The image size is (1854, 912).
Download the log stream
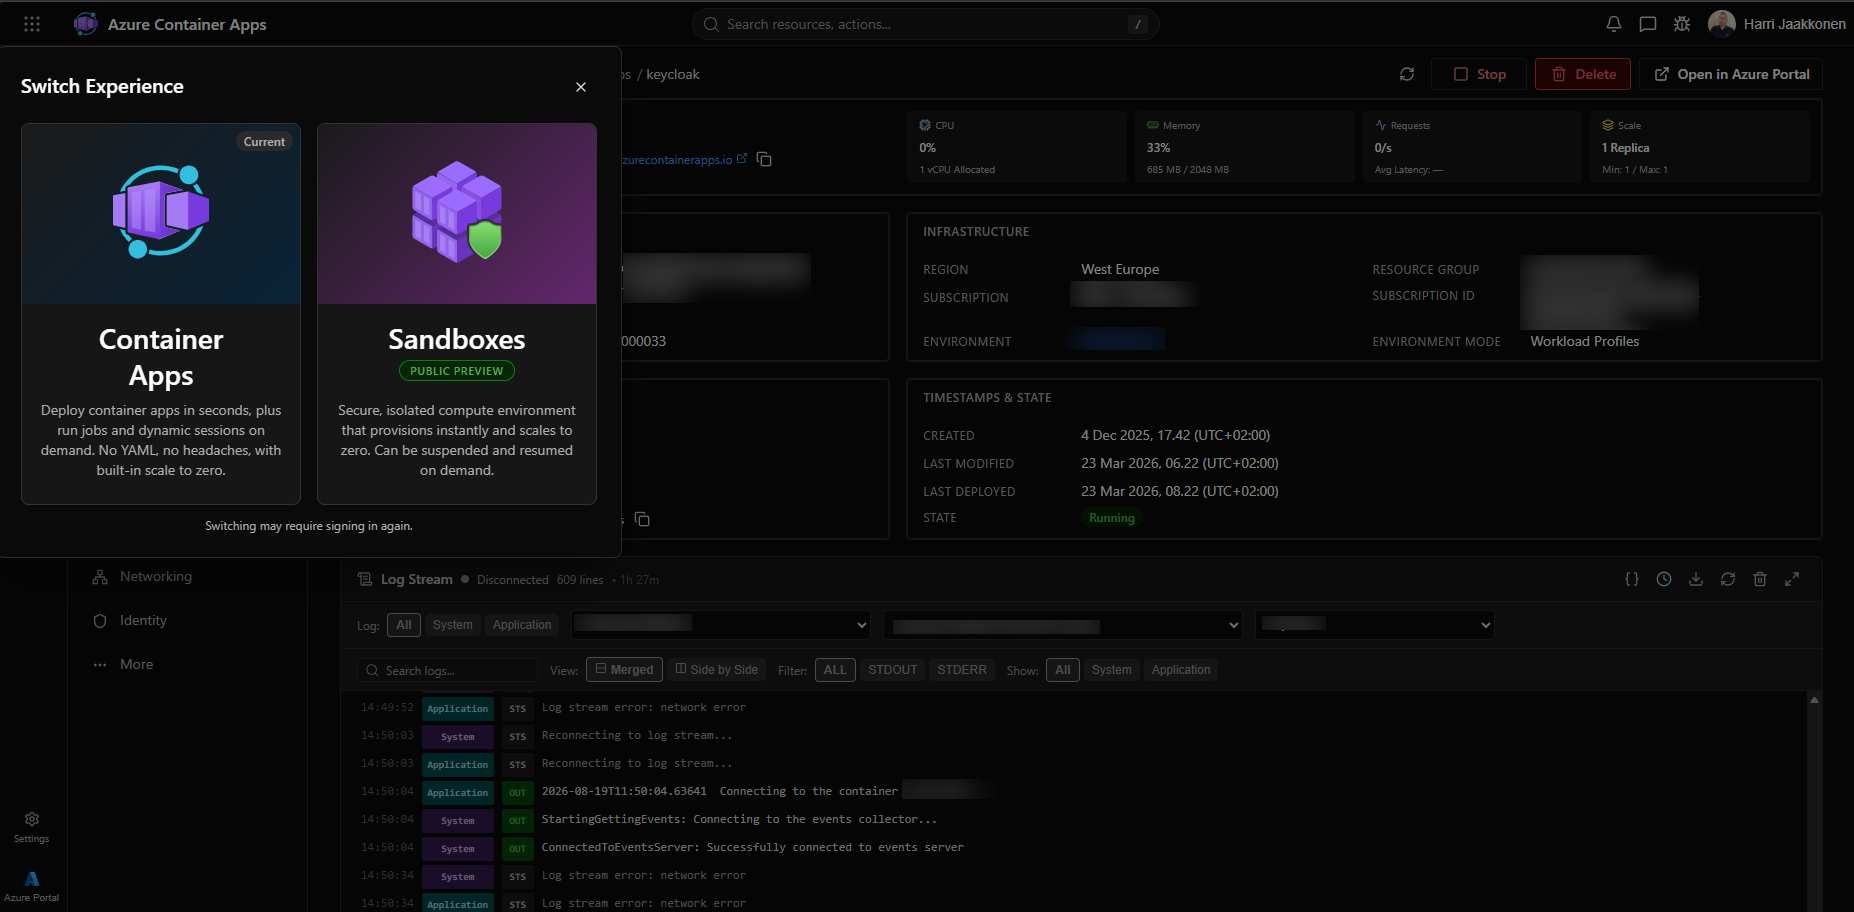[x=1696, y=579]
